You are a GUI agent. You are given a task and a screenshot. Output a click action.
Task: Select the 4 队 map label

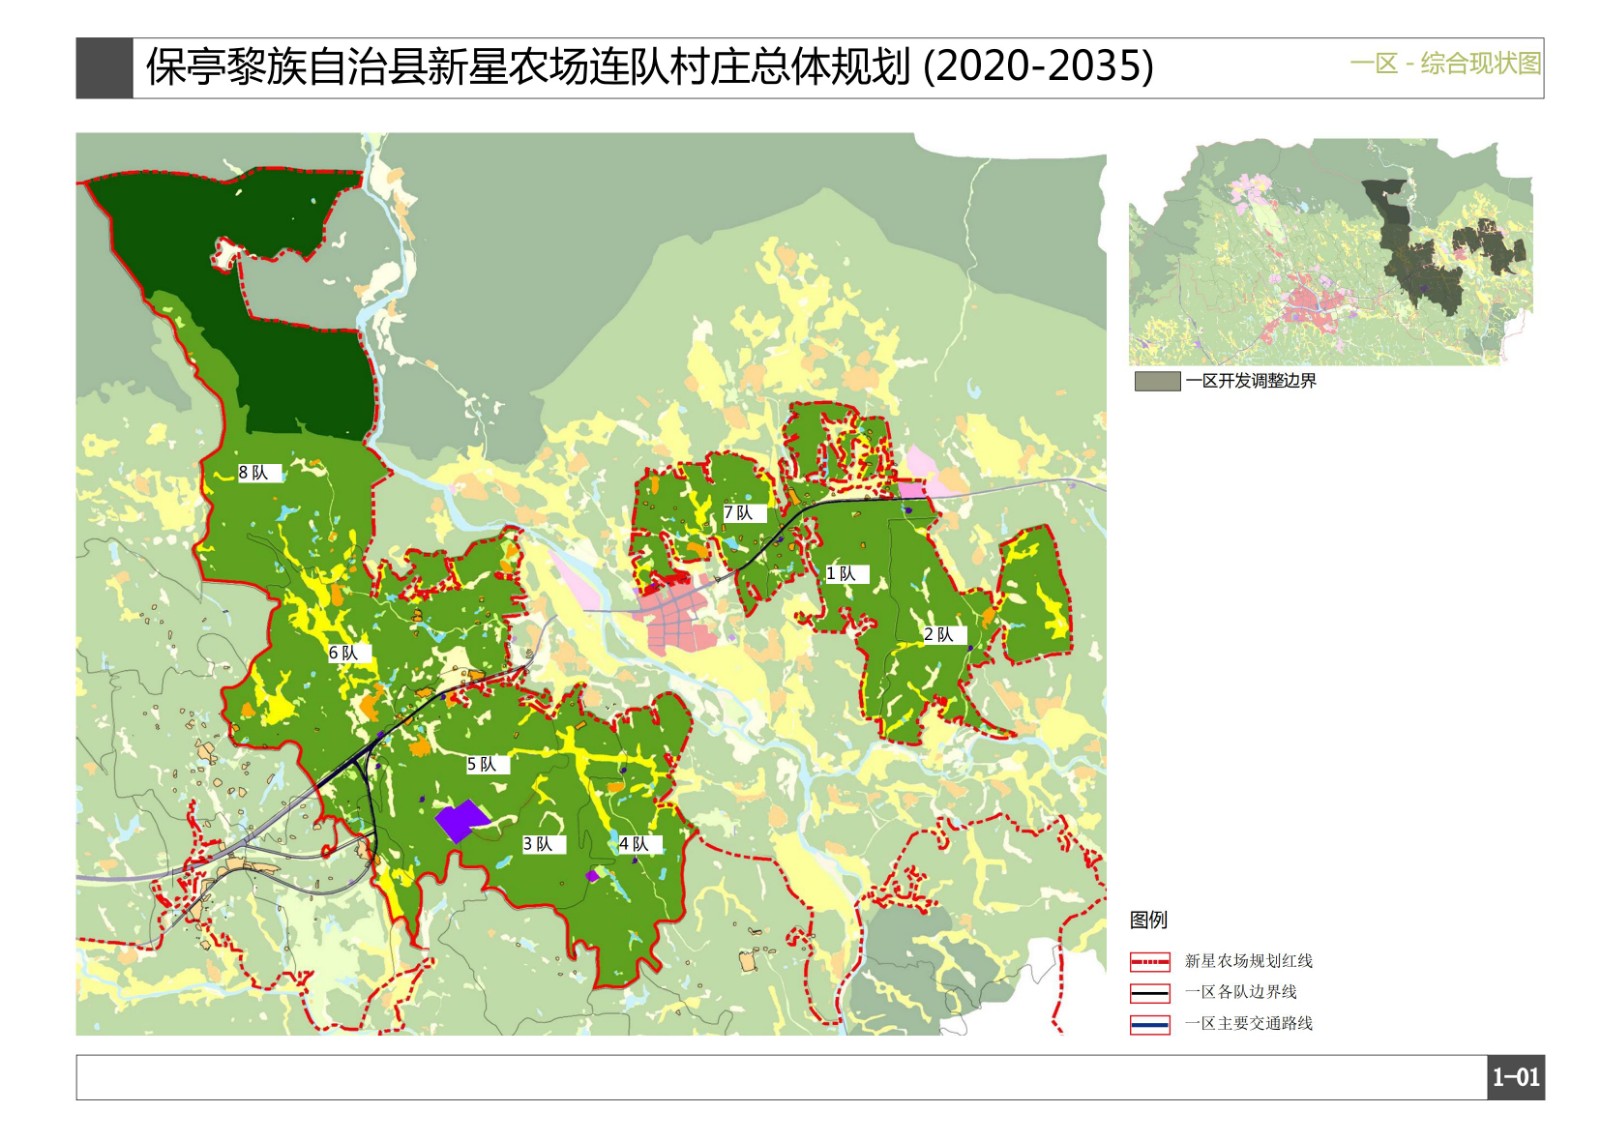(x=639, y=844)
